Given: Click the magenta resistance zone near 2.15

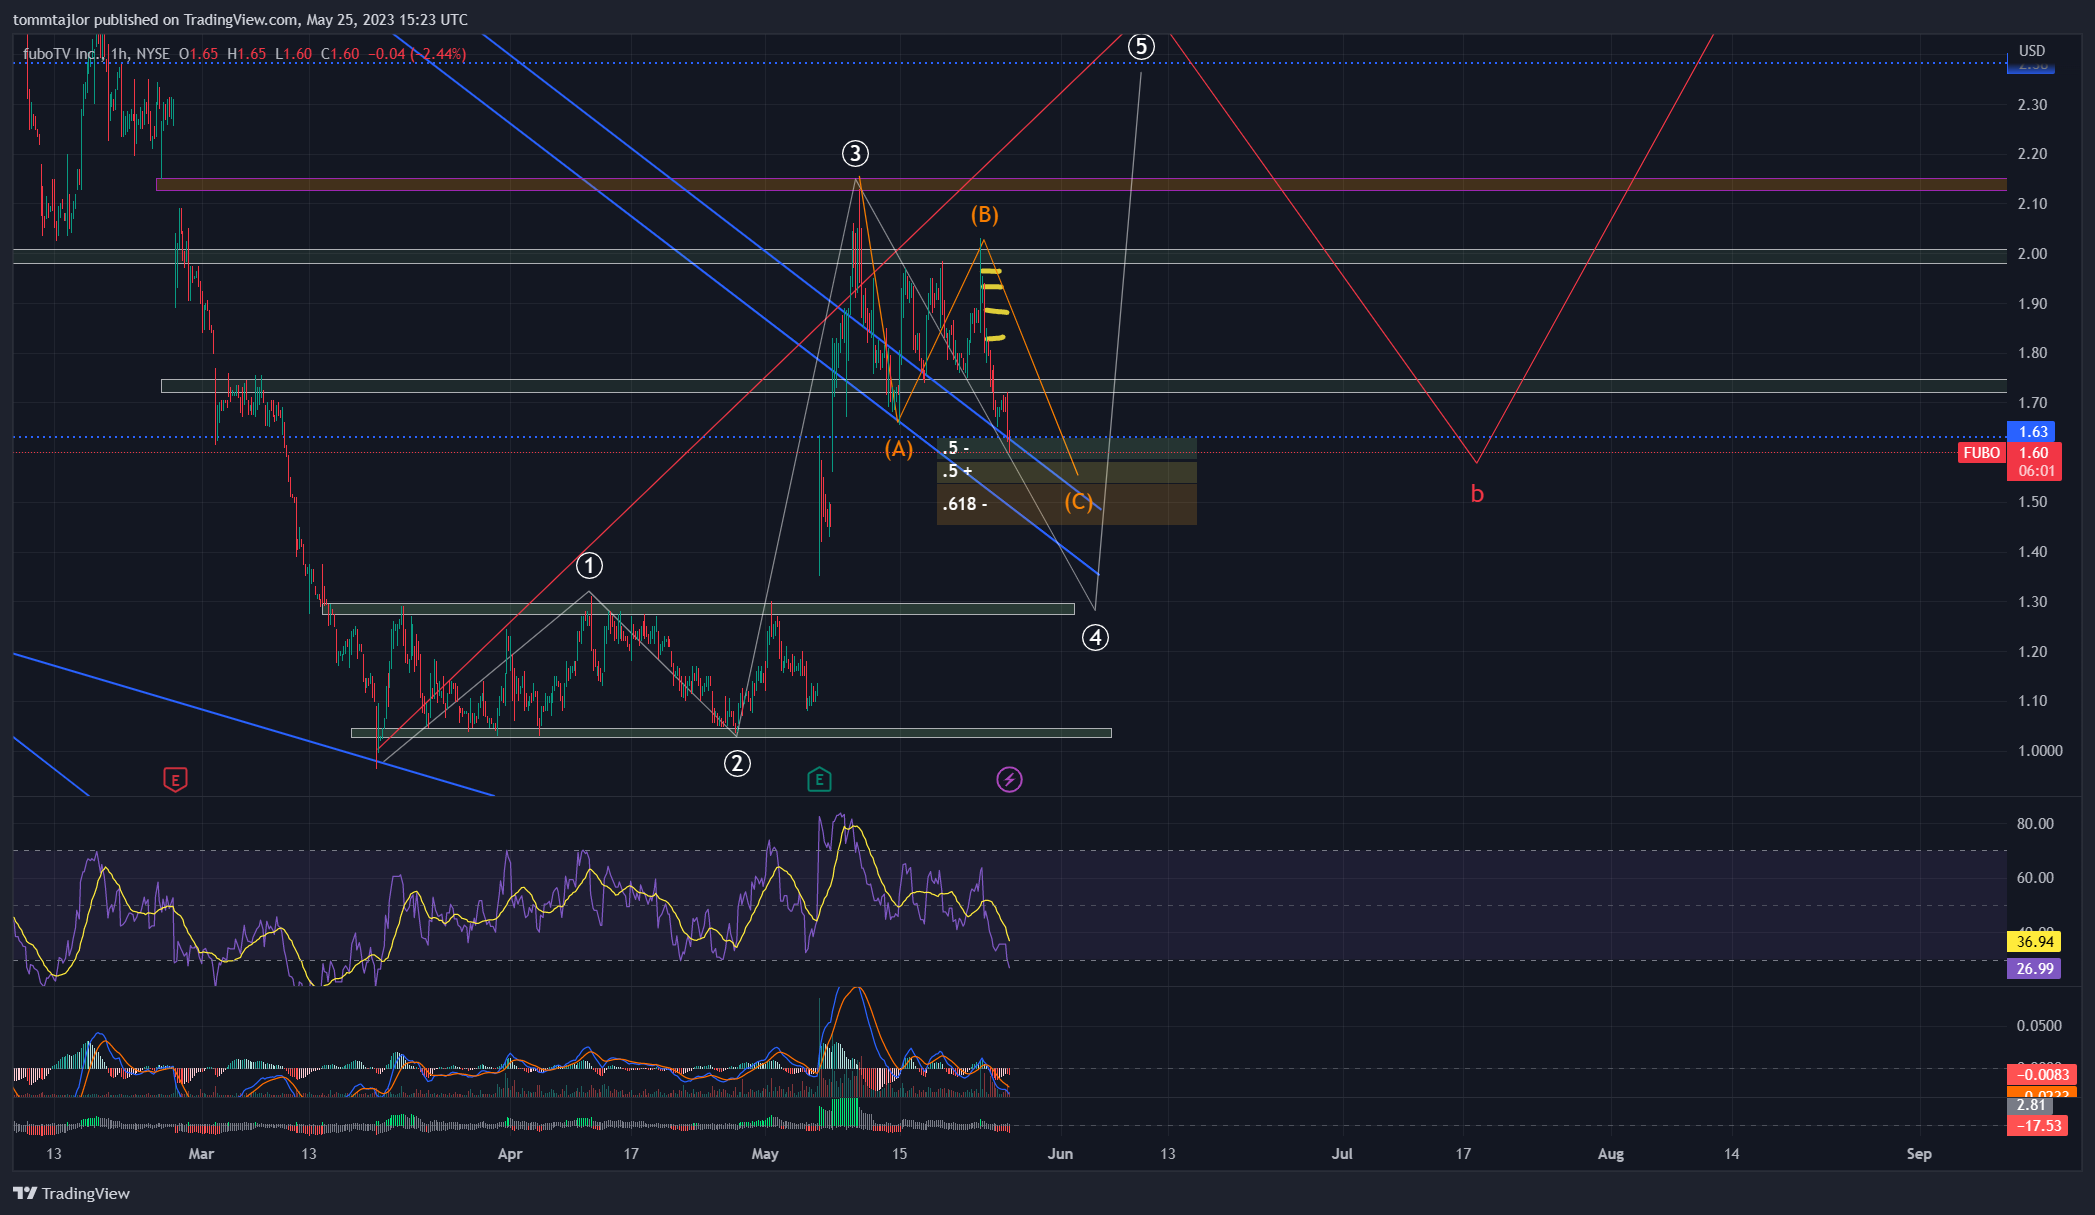Looking at the screenshot, I should [1081, 184].
